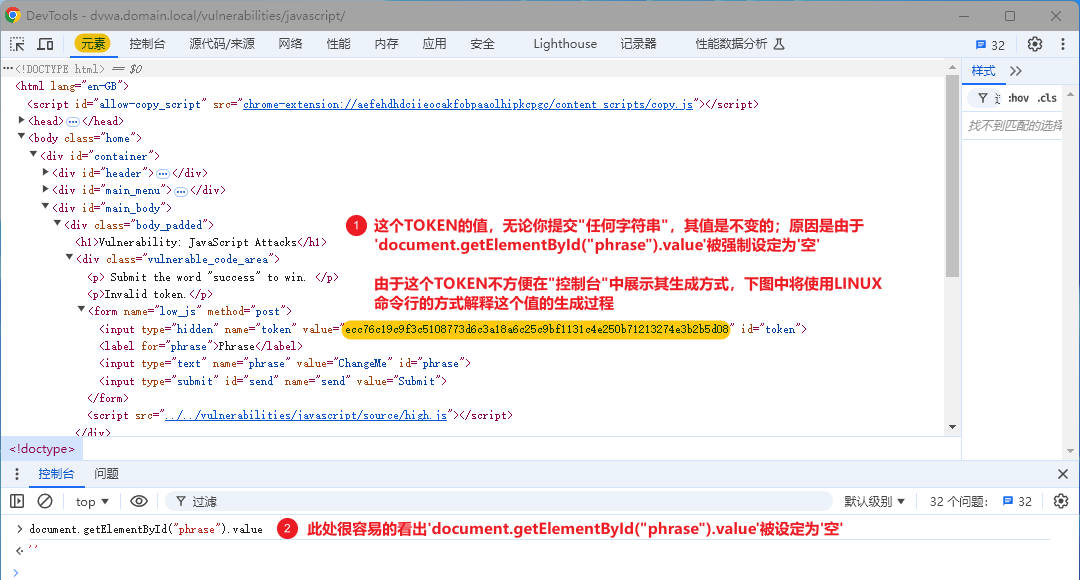
Task: Open console settings gear icon
Action: [1061, 501]
